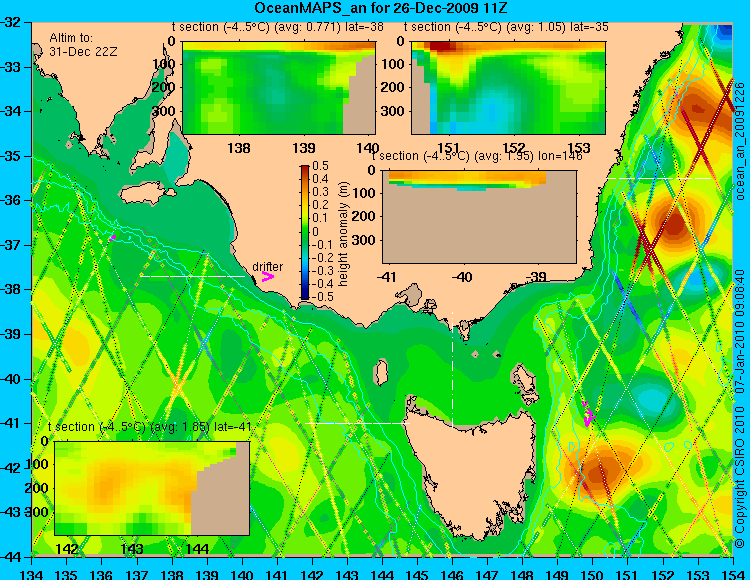Open the lat=-38 temperature section plot
750x580 pixels.
(x=279, y=88)
